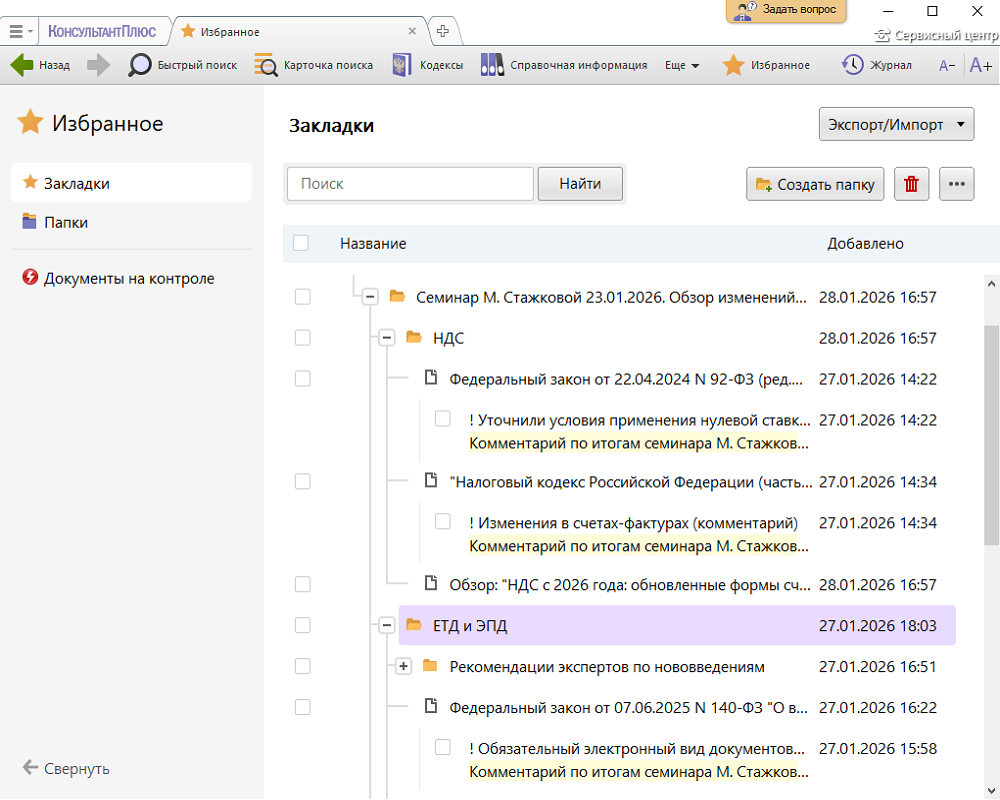Screen dimensions: 1000x800
Task: Open the Codes book icon
Action: tap(402, 65)
